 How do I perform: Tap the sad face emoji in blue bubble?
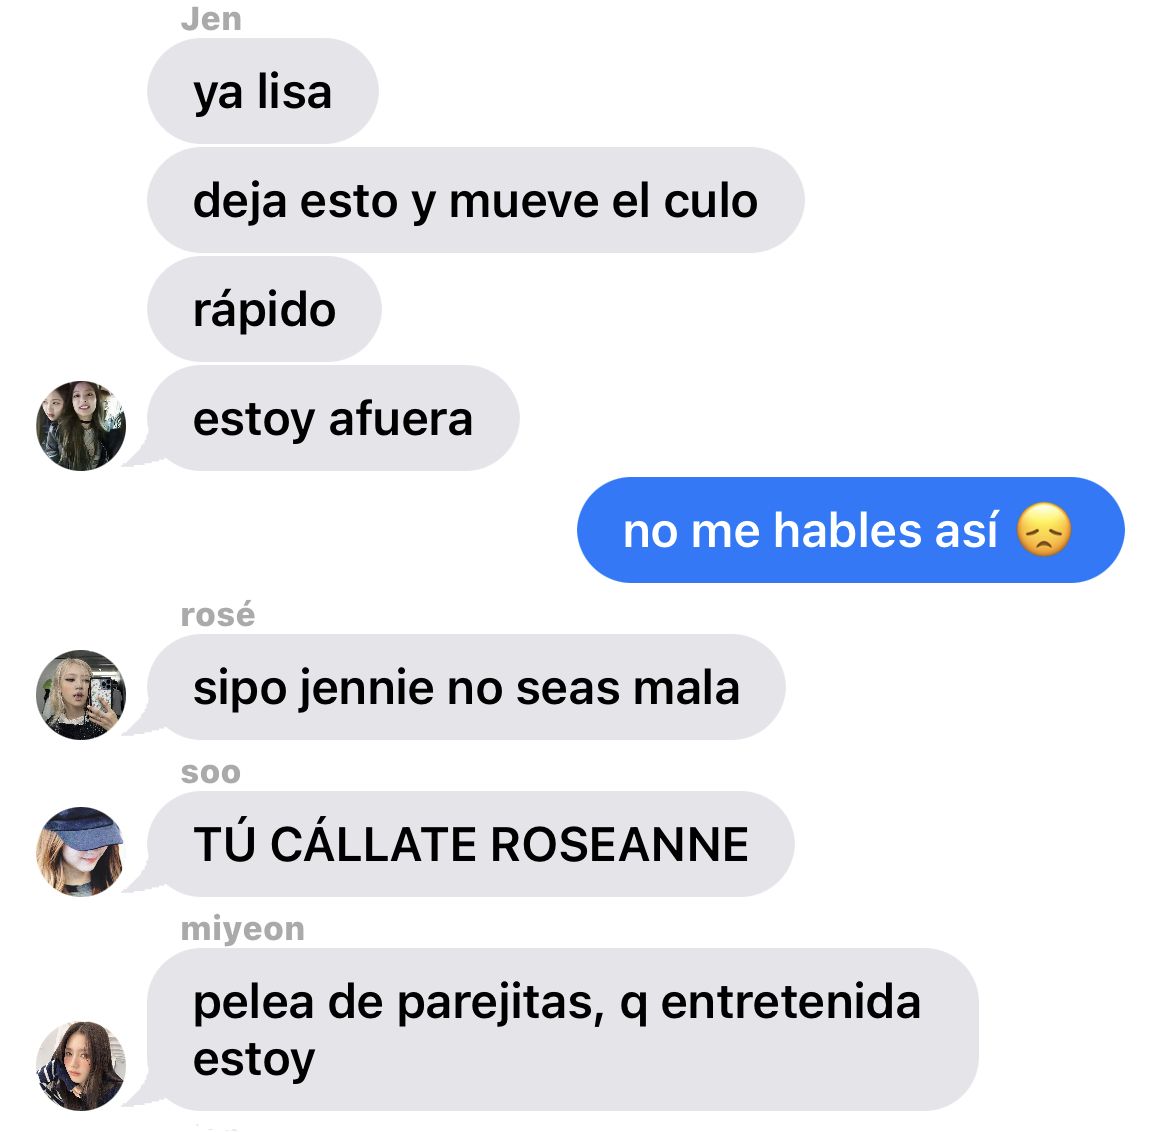[x=1044, y=530]
